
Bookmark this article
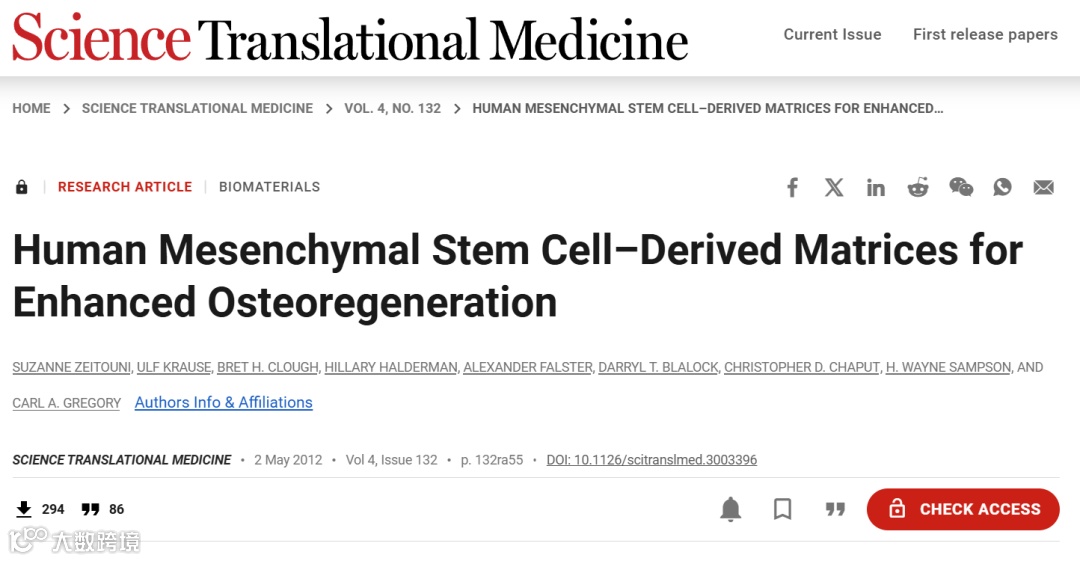point(783,509)
